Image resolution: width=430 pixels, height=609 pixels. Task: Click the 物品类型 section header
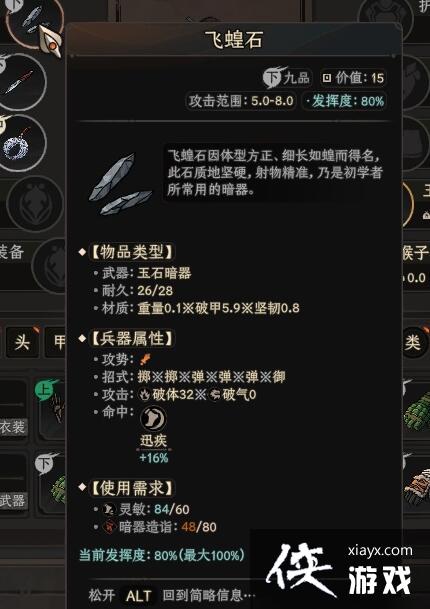(x=132, y=252)
